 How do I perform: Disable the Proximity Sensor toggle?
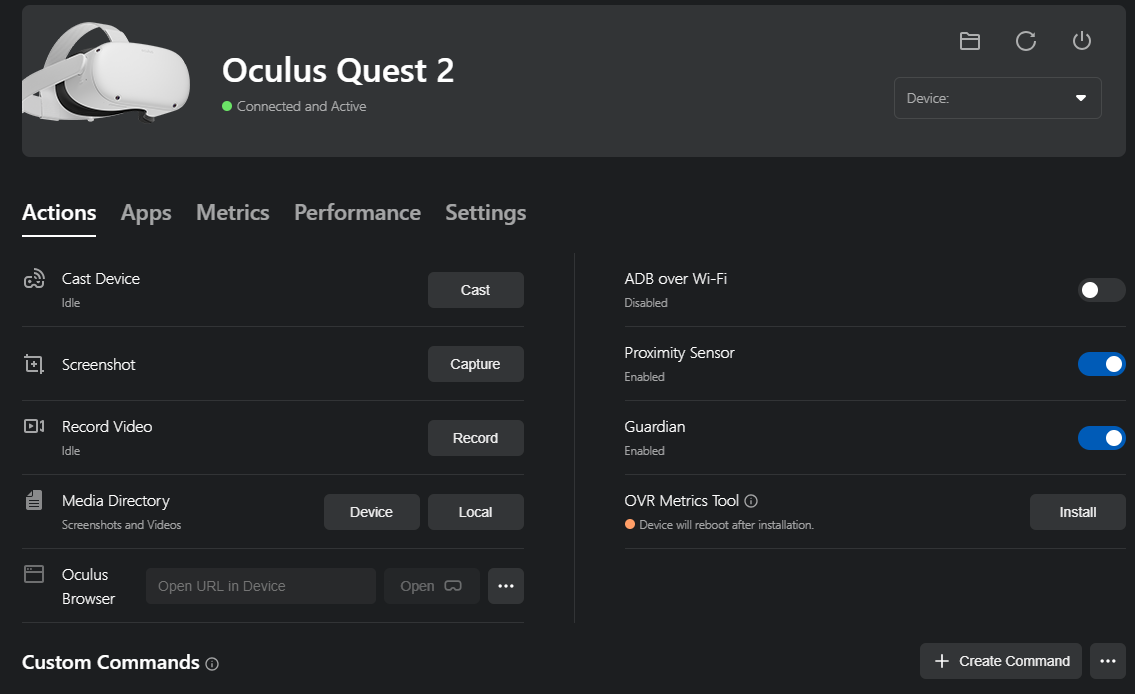(1101, 364)
